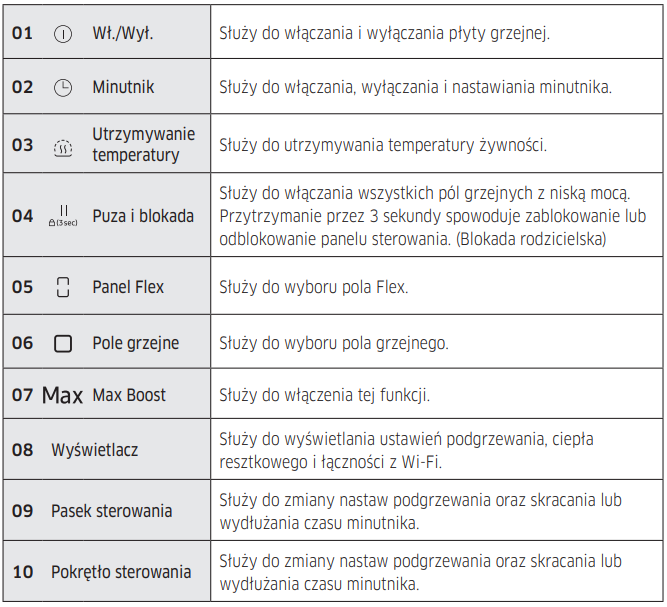
Task: Click the Panel Flex label text
Action: [x=128, y=288]
